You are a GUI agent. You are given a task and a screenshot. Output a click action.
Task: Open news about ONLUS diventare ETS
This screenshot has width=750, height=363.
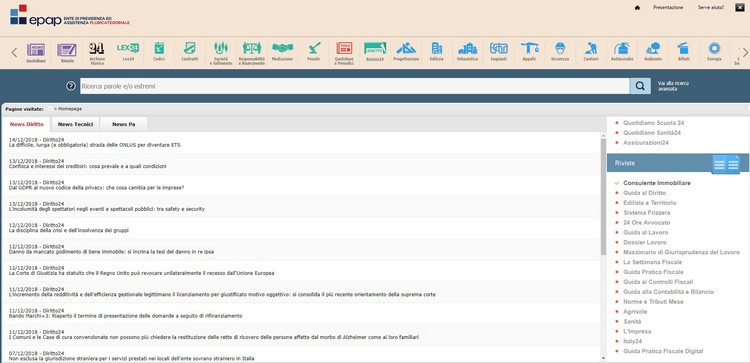pyautogui.click(x=94, y=145)
